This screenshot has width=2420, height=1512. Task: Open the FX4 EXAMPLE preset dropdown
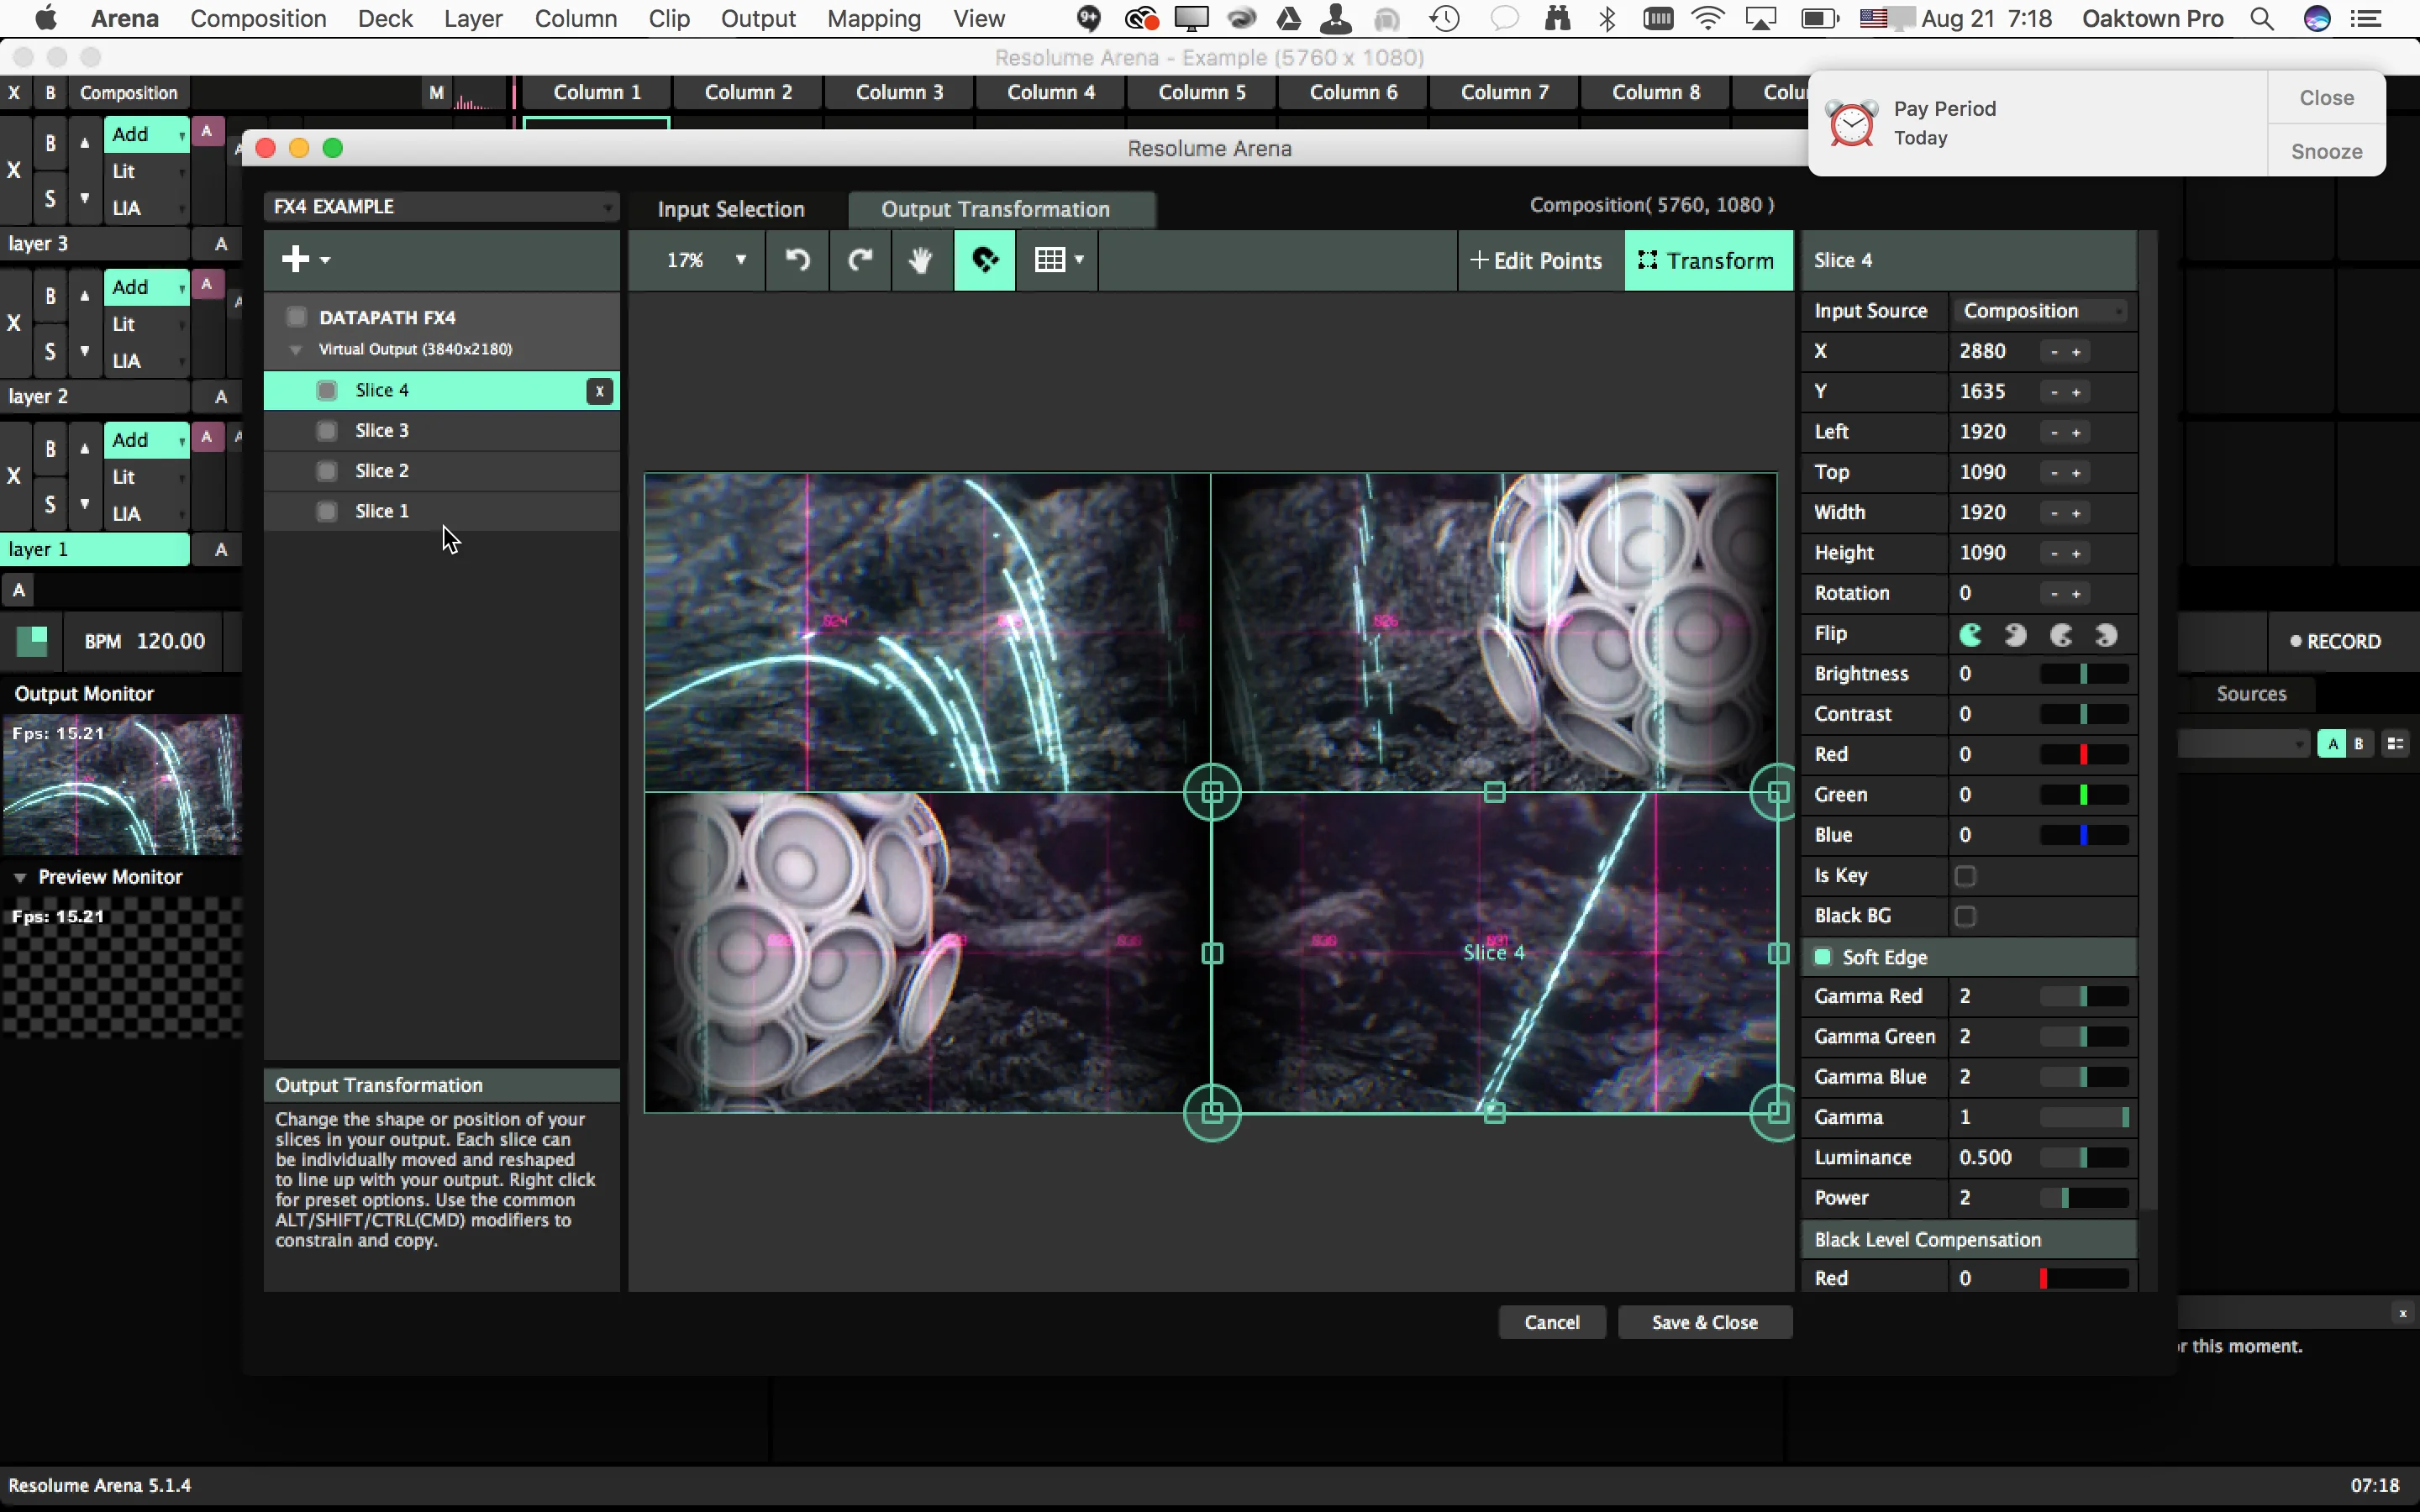pos(441,207)
